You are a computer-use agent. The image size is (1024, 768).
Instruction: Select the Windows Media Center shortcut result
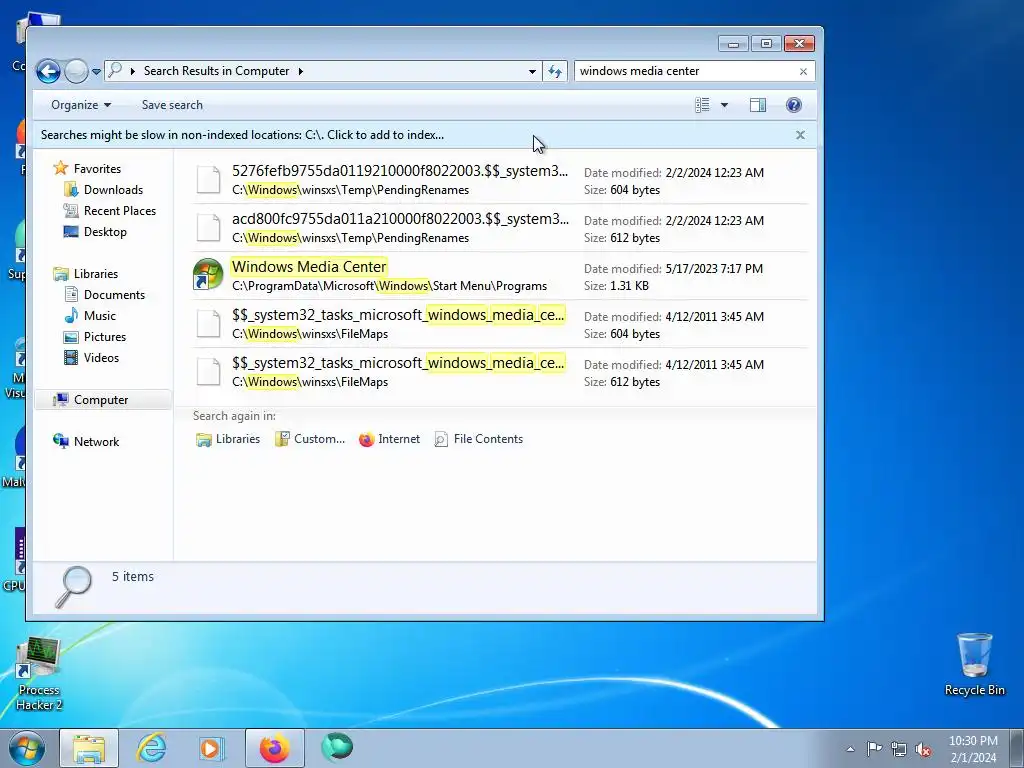pos(500,276)
